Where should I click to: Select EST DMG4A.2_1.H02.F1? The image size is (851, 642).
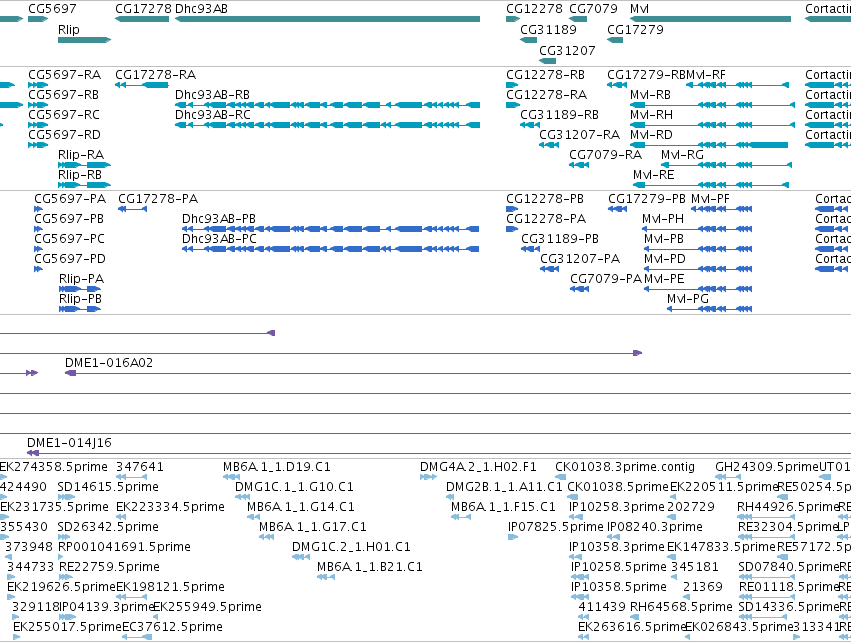click(x=428, y=477)
